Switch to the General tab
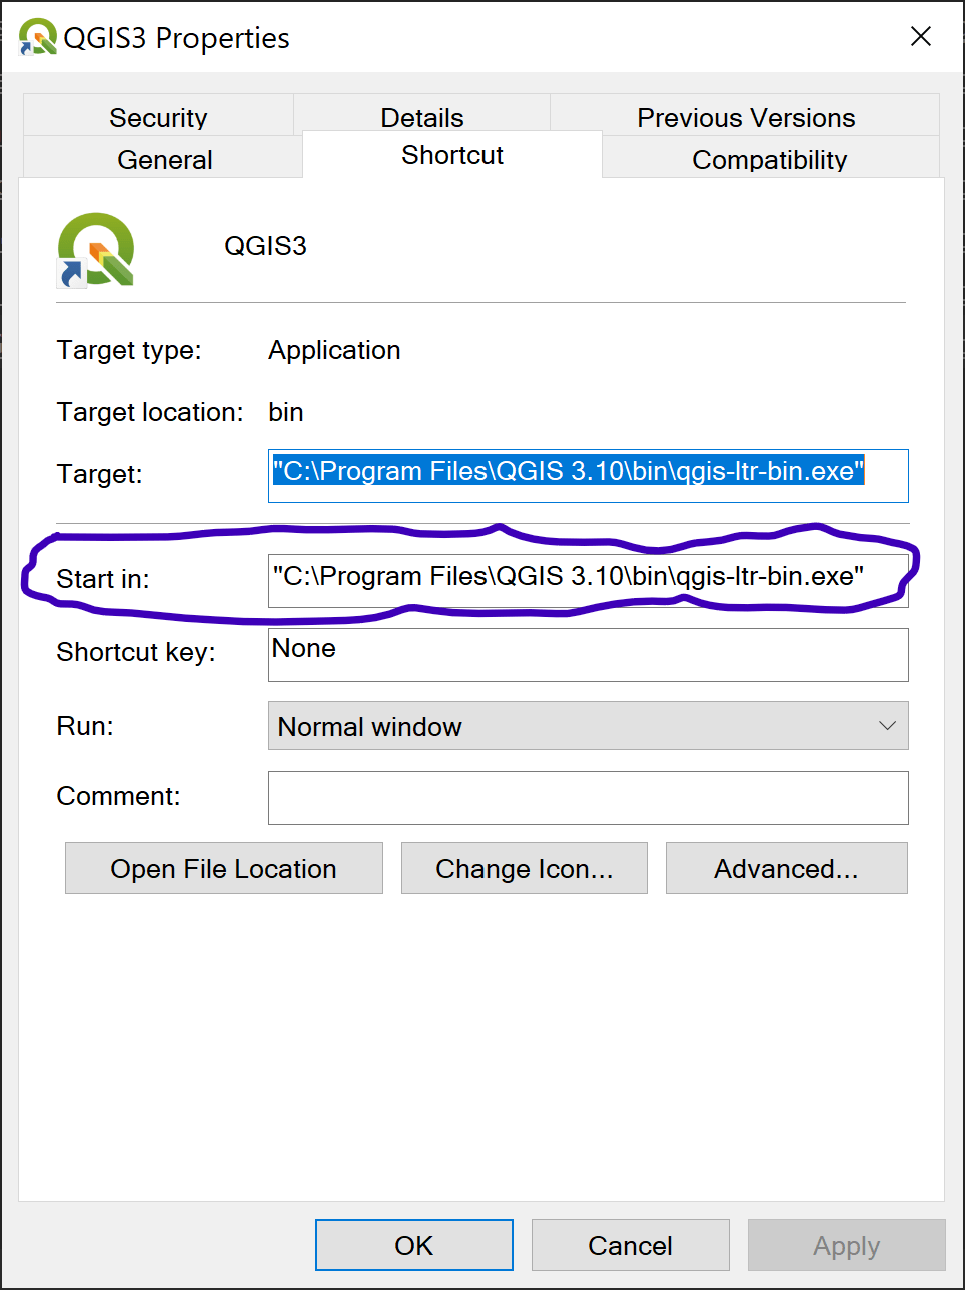The height and width of the screenshot is (1290, 965). 165,159
